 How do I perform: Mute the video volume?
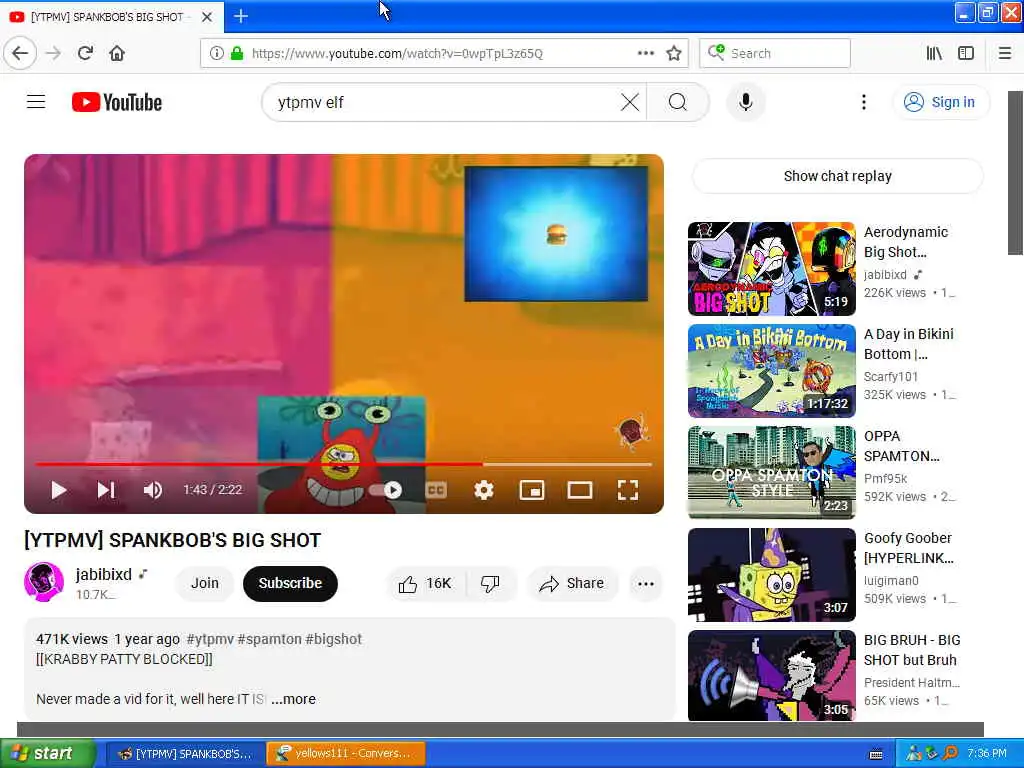[153, 490]
